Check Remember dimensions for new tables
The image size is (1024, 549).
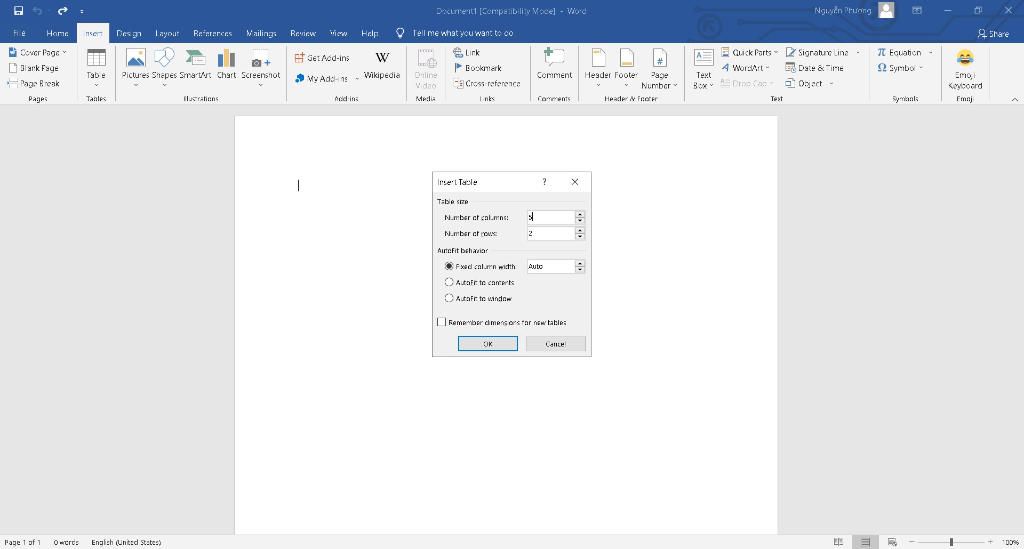pyautogui.click(x=502, y=322)
